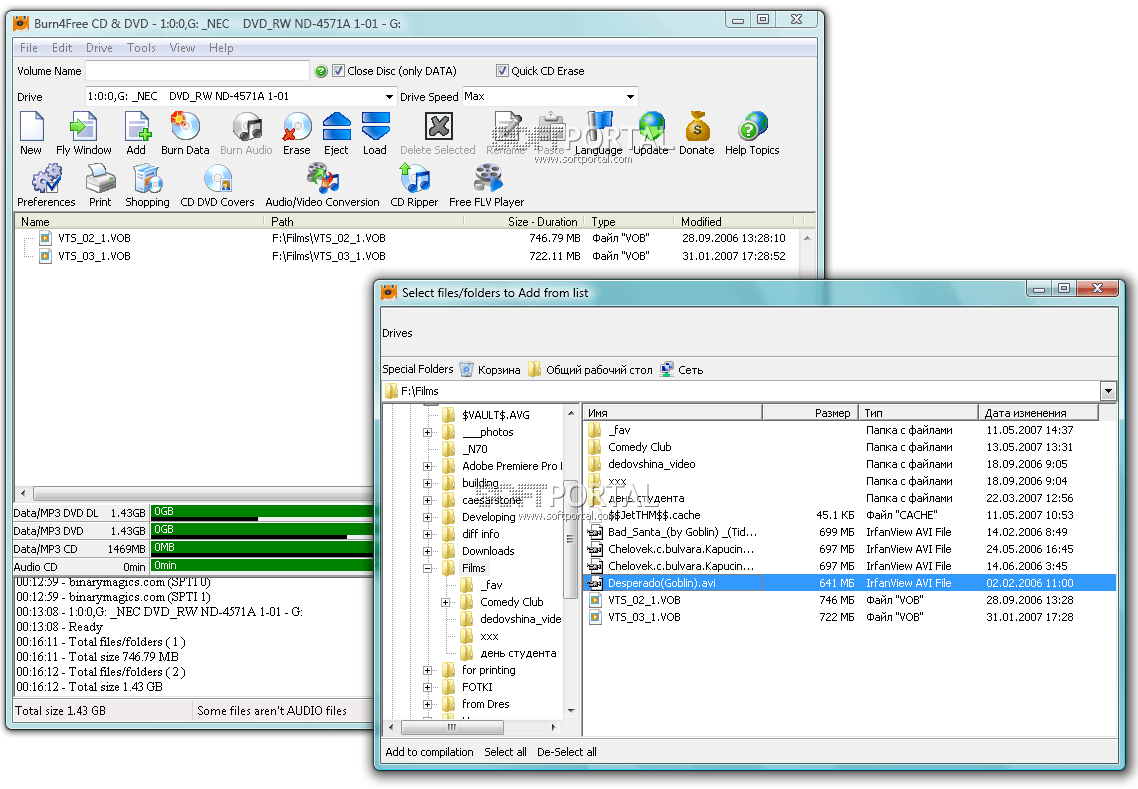Disable the Quick CD Erase checkbox
This screenshot has width=1138, height=789.
click(503, 71)
